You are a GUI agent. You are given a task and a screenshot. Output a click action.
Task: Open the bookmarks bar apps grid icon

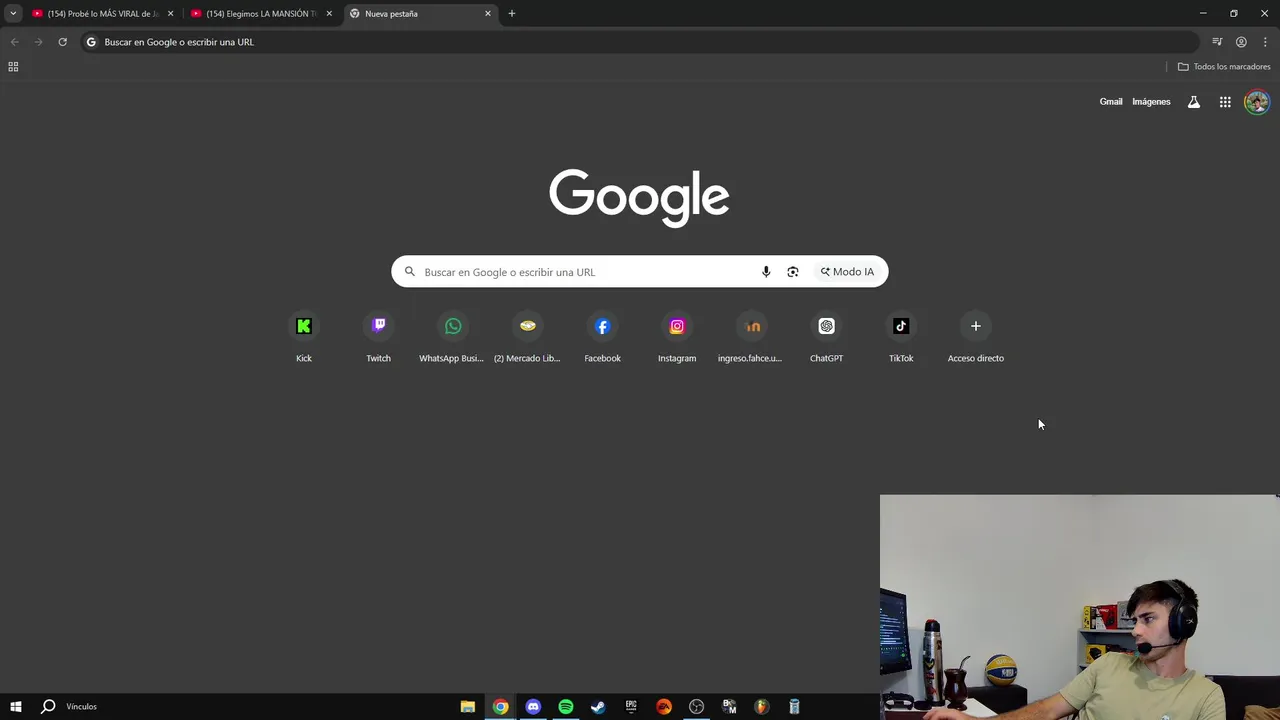point(13,67)
